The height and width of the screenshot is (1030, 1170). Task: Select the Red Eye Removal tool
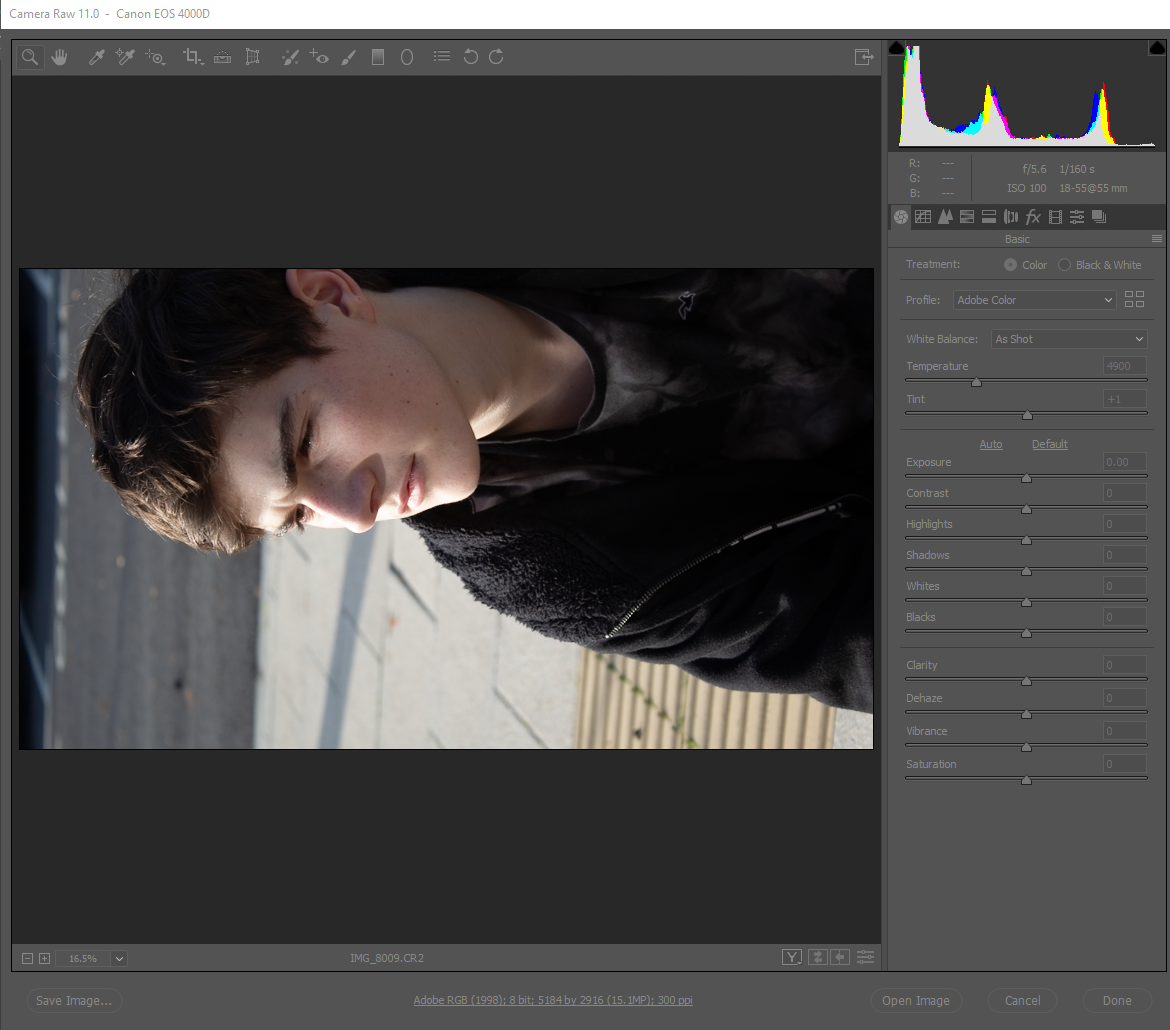[319, 57]
